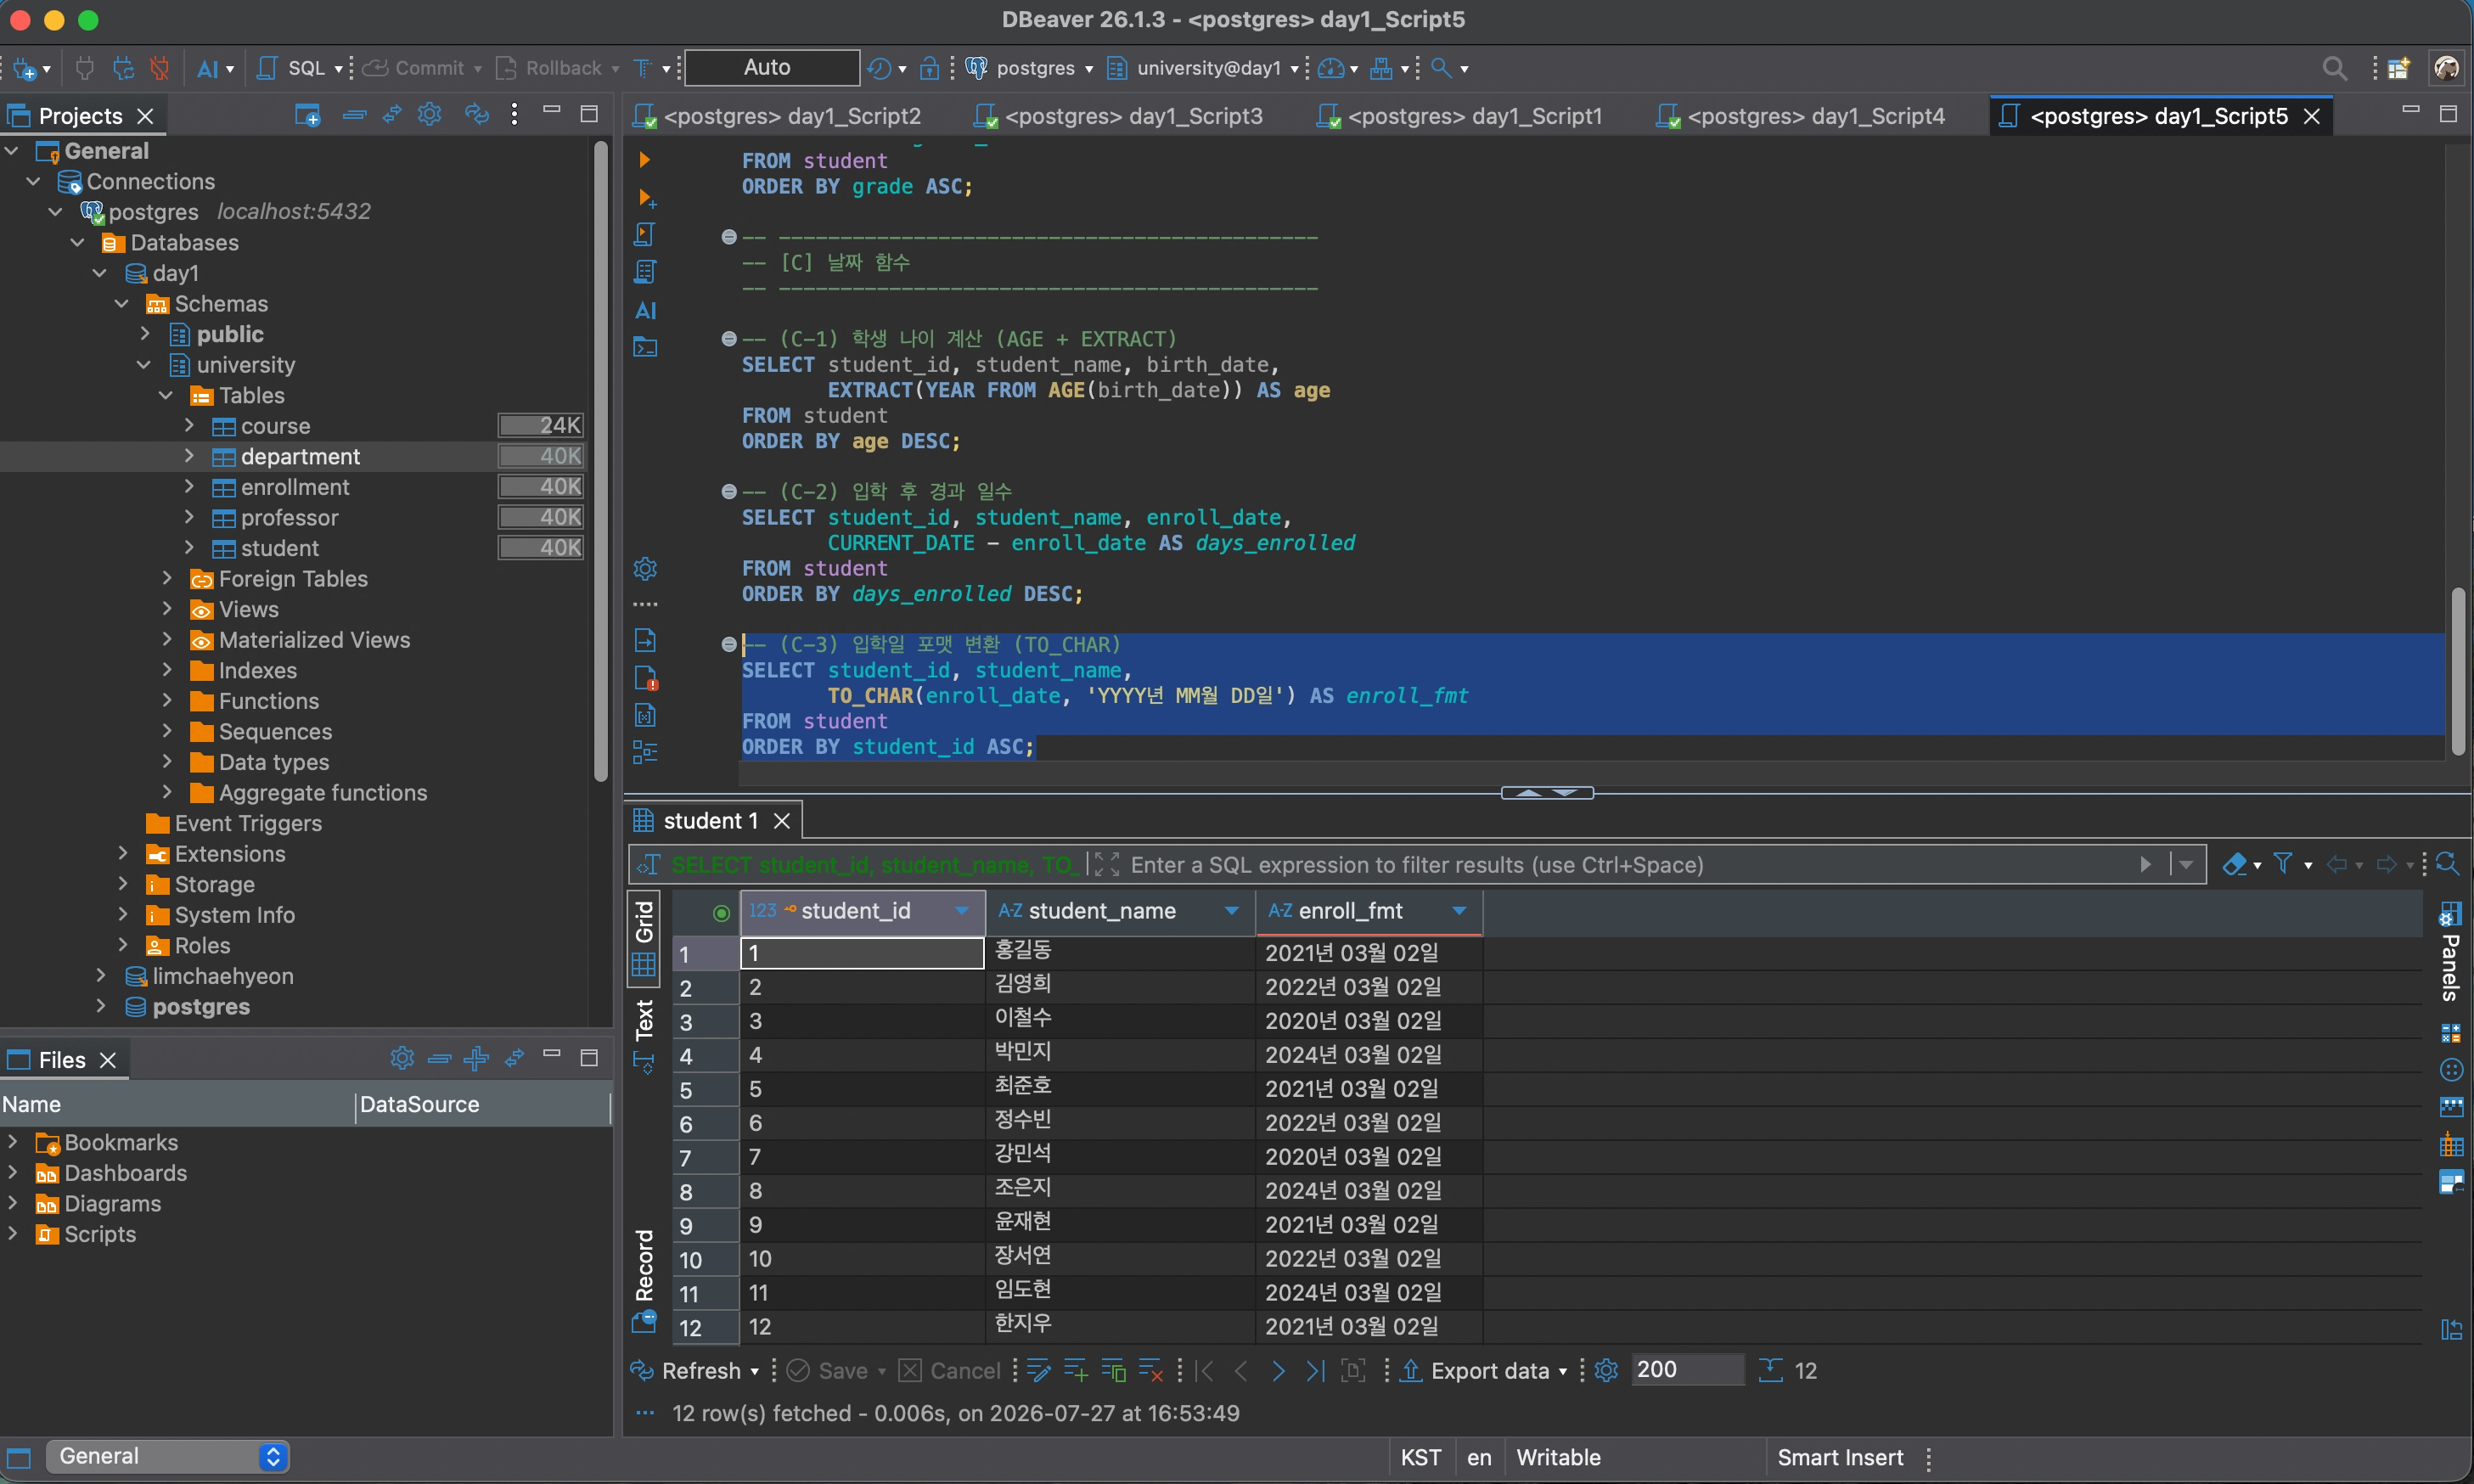Go to the next row arrow in results
The height and width of the screenshot is (1484, 2474).
pos(1278,1371)
